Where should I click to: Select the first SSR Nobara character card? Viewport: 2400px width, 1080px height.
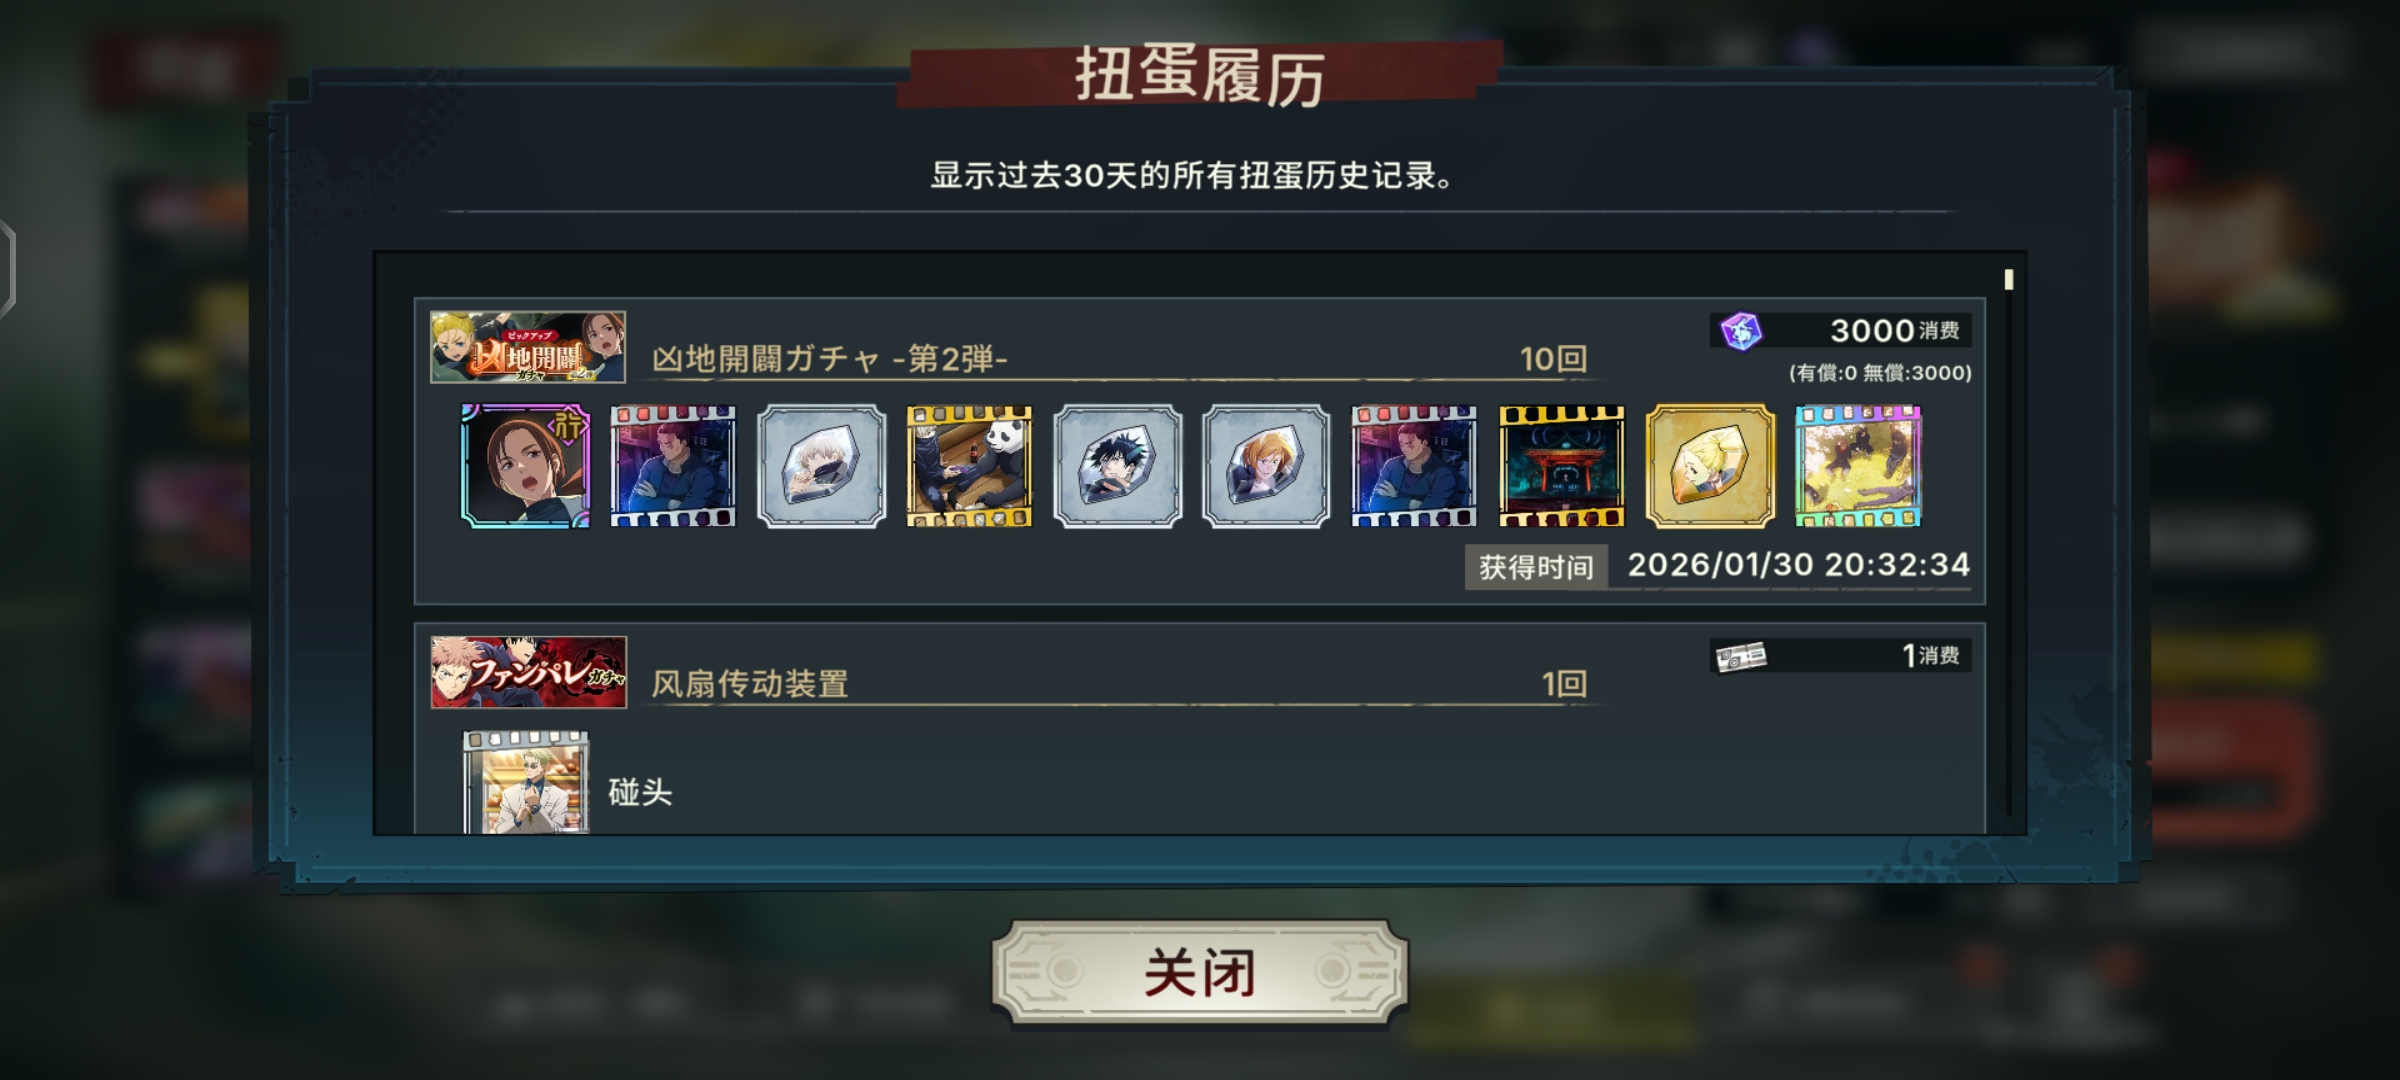point(525,466)
